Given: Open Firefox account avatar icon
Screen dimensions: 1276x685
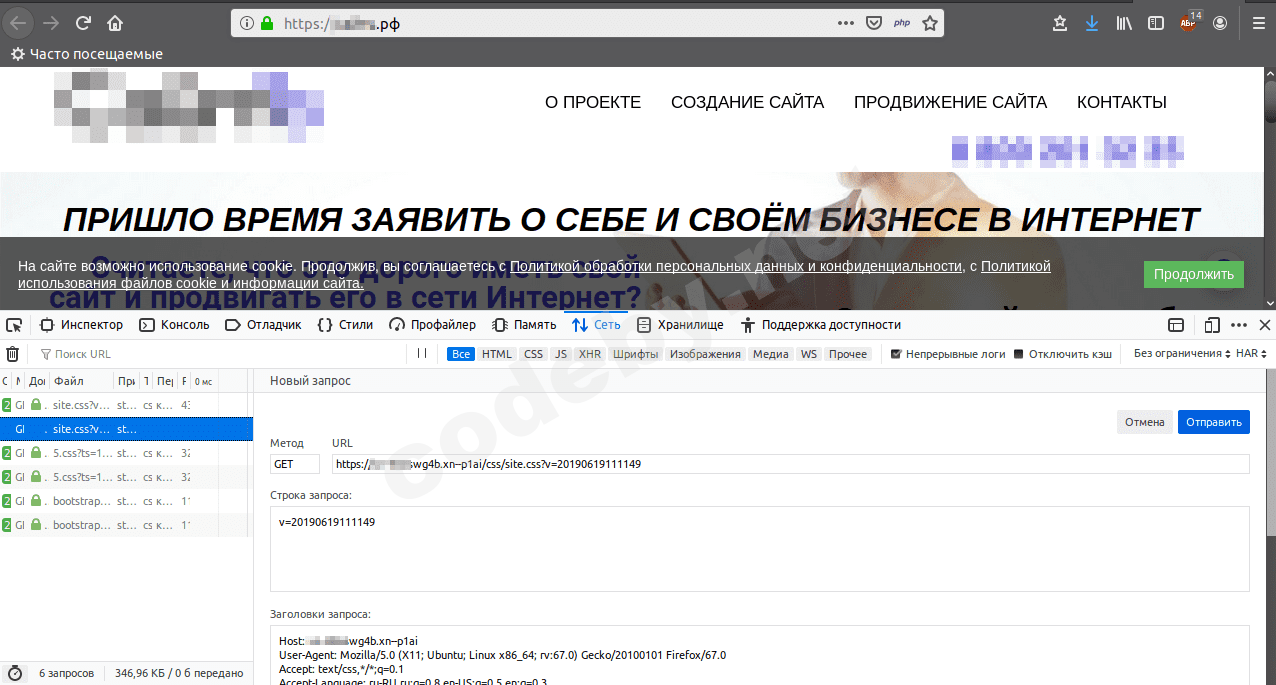Looking at the screenshot, I should (x=1219, y=23).
